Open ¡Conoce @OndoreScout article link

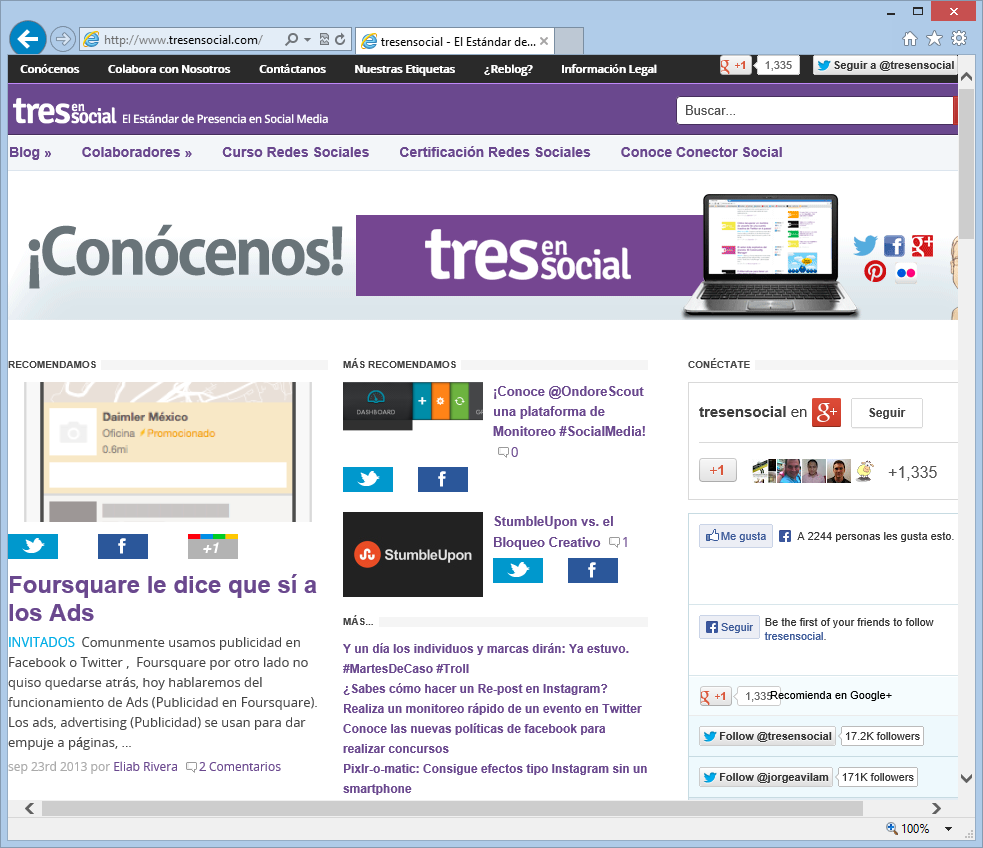569,411
